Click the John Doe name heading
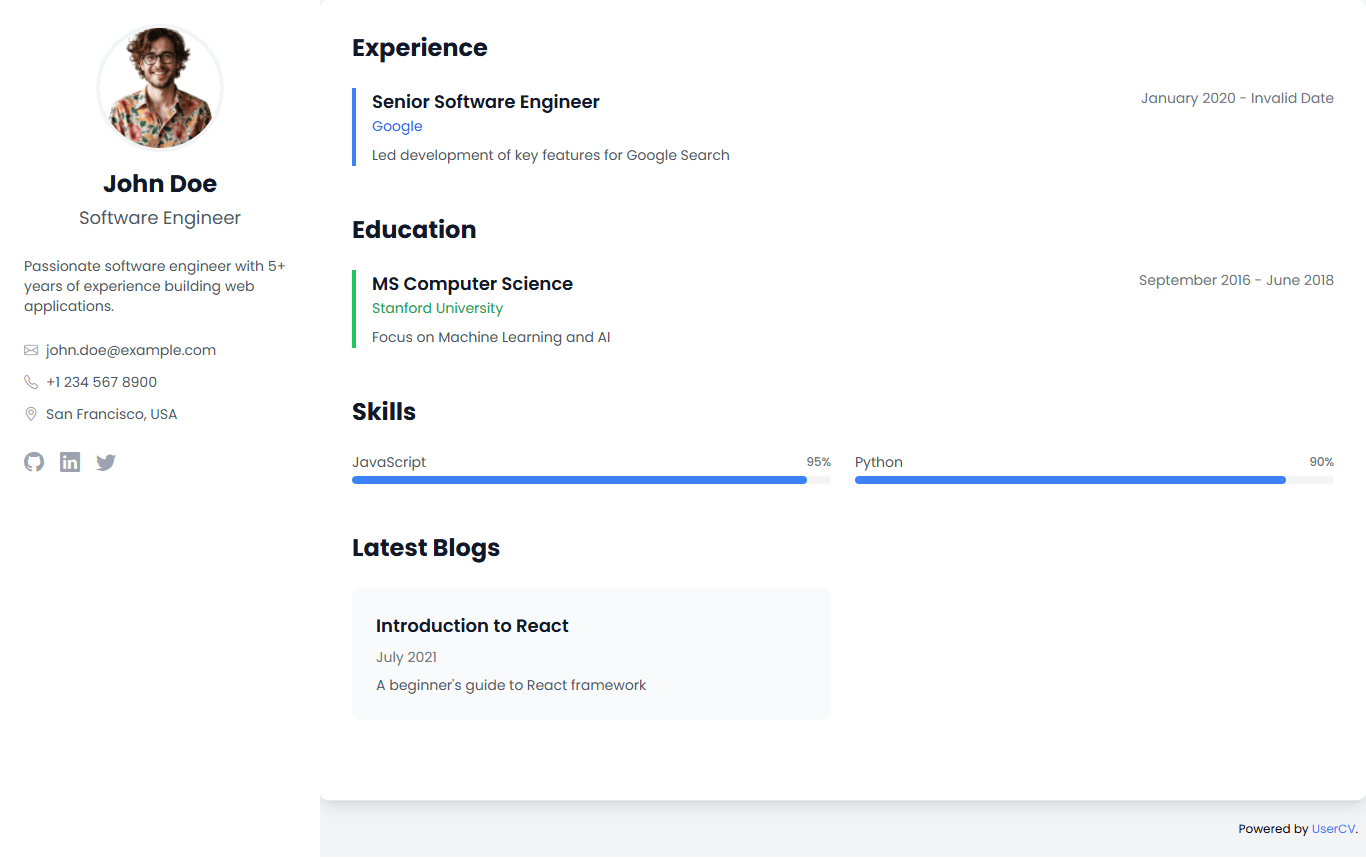The width and height of the screenshot is (1366, 858). click(x=160, y=184)
